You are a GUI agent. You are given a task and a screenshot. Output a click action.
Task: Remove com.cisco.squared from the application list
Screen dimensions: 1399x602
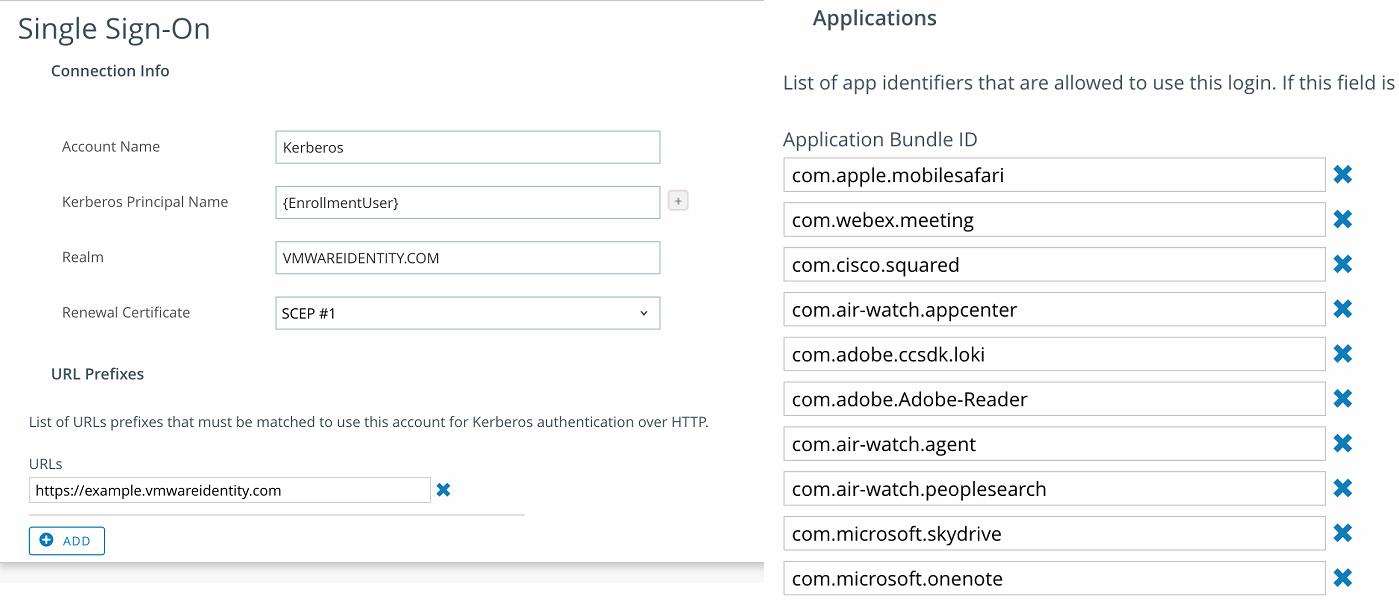tap(1343, 265)
